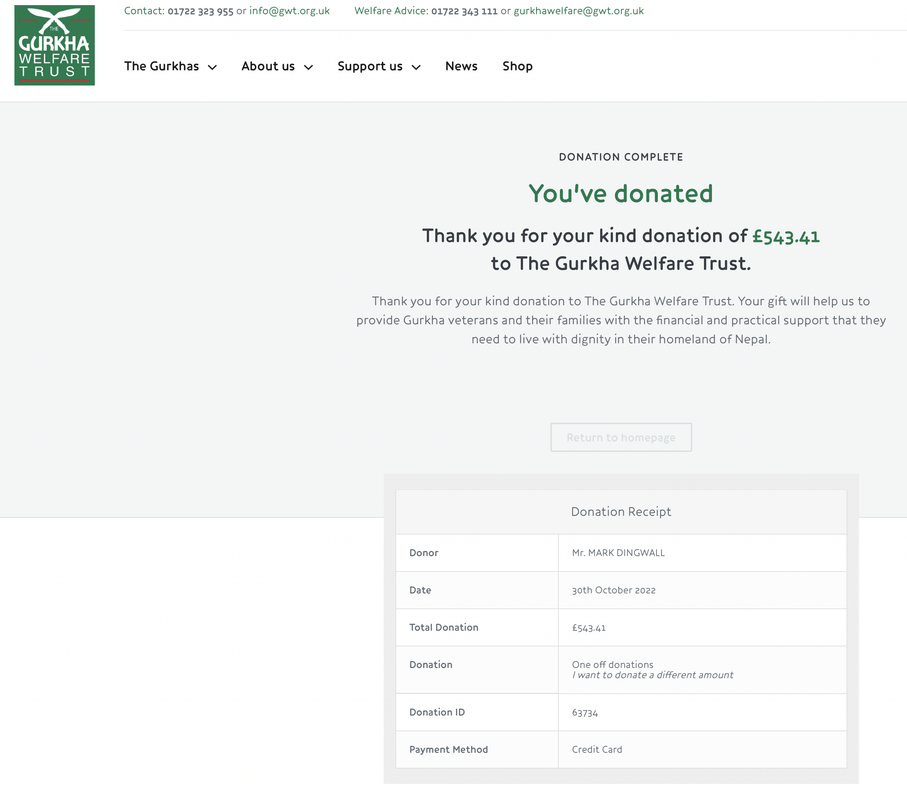Expand The Gurkhas menu chevron

212,67
